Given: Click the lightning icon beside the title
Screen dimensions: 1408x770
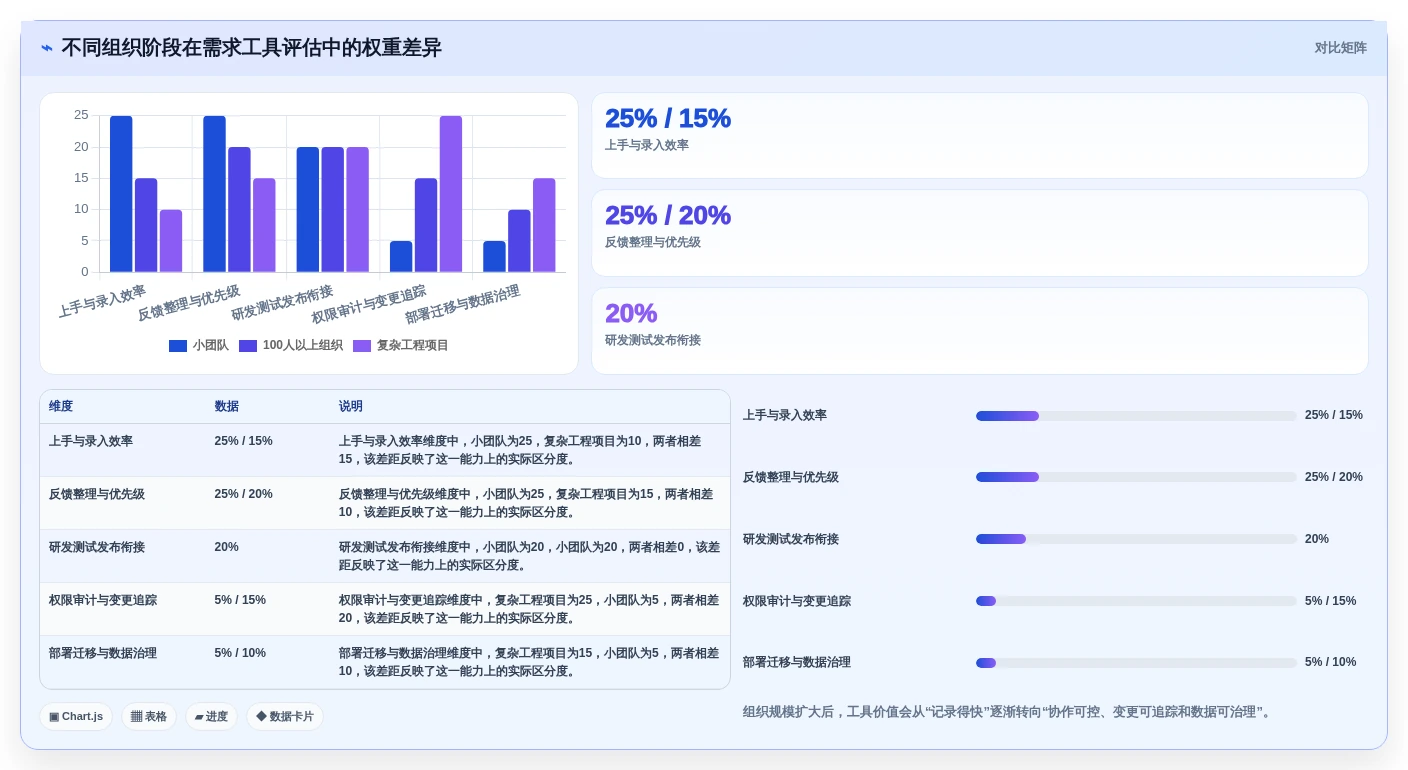Looking at the screenshot, I should click(47, 48).
